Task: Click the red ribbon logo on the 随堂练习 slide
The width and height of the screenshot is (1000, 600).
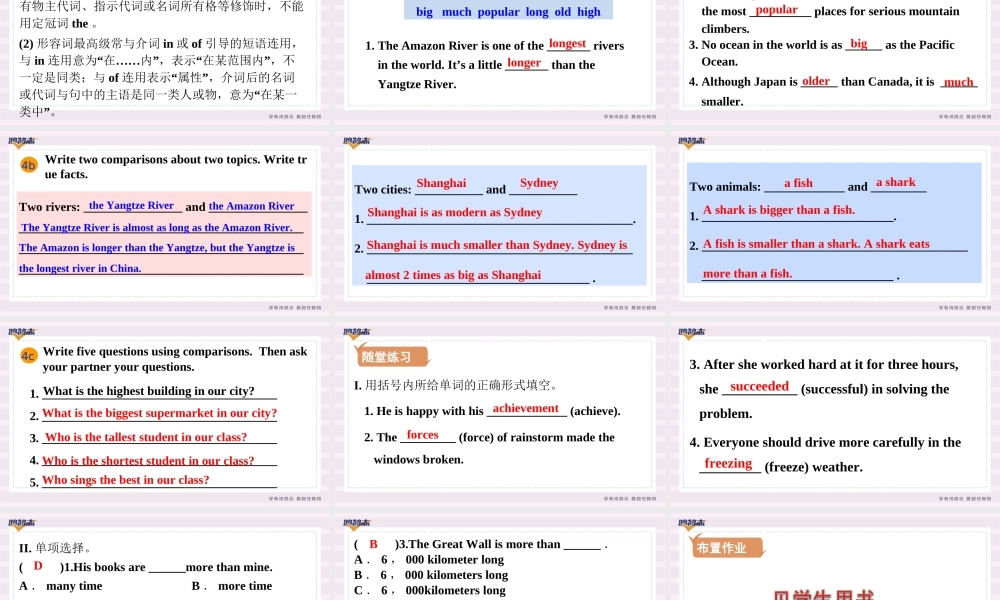Action: [x=354, y=332]
